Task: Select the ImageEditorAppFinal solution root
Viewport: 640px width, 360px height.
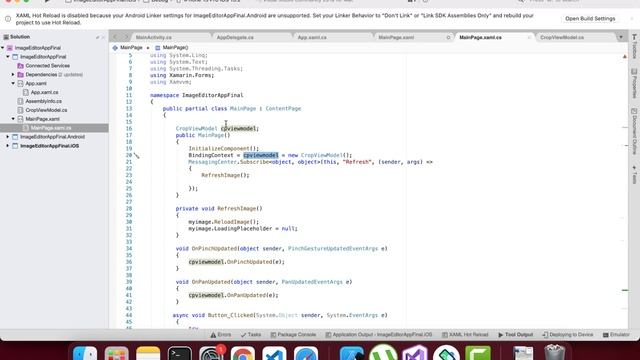Action: 38,48
